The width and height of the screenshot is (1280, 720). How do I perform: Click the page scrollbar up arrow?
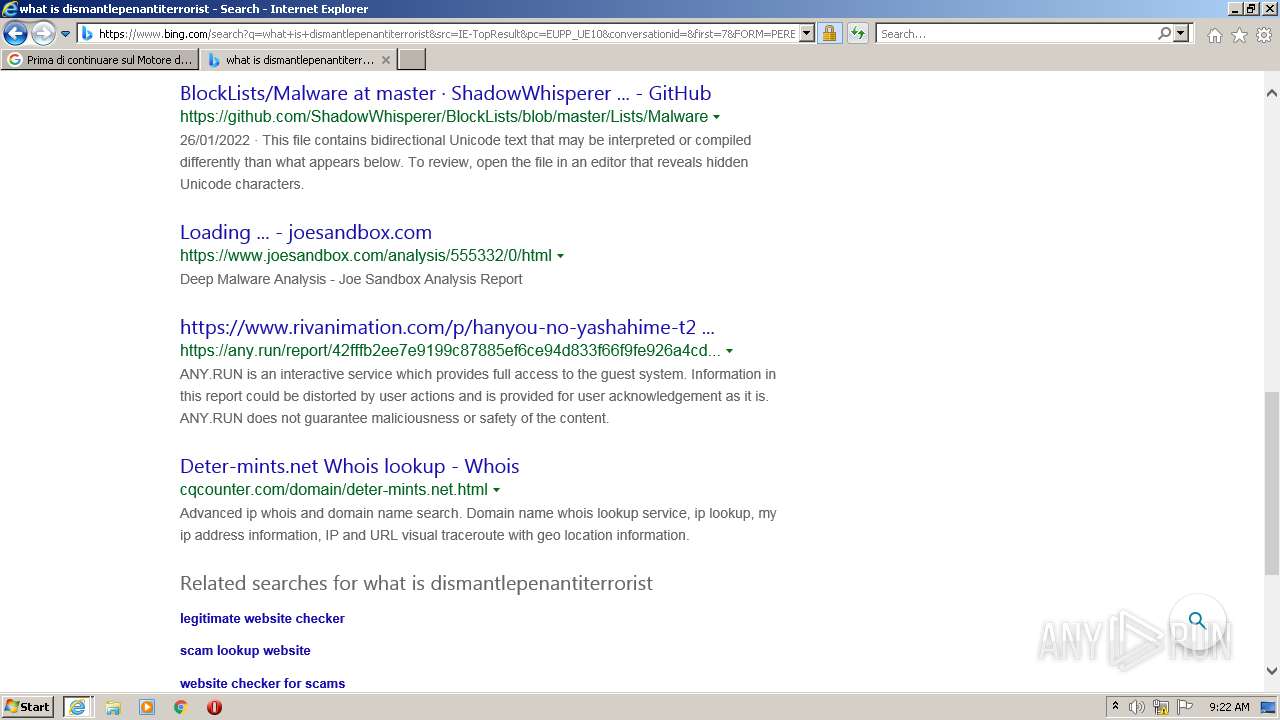click(1271, 93)
